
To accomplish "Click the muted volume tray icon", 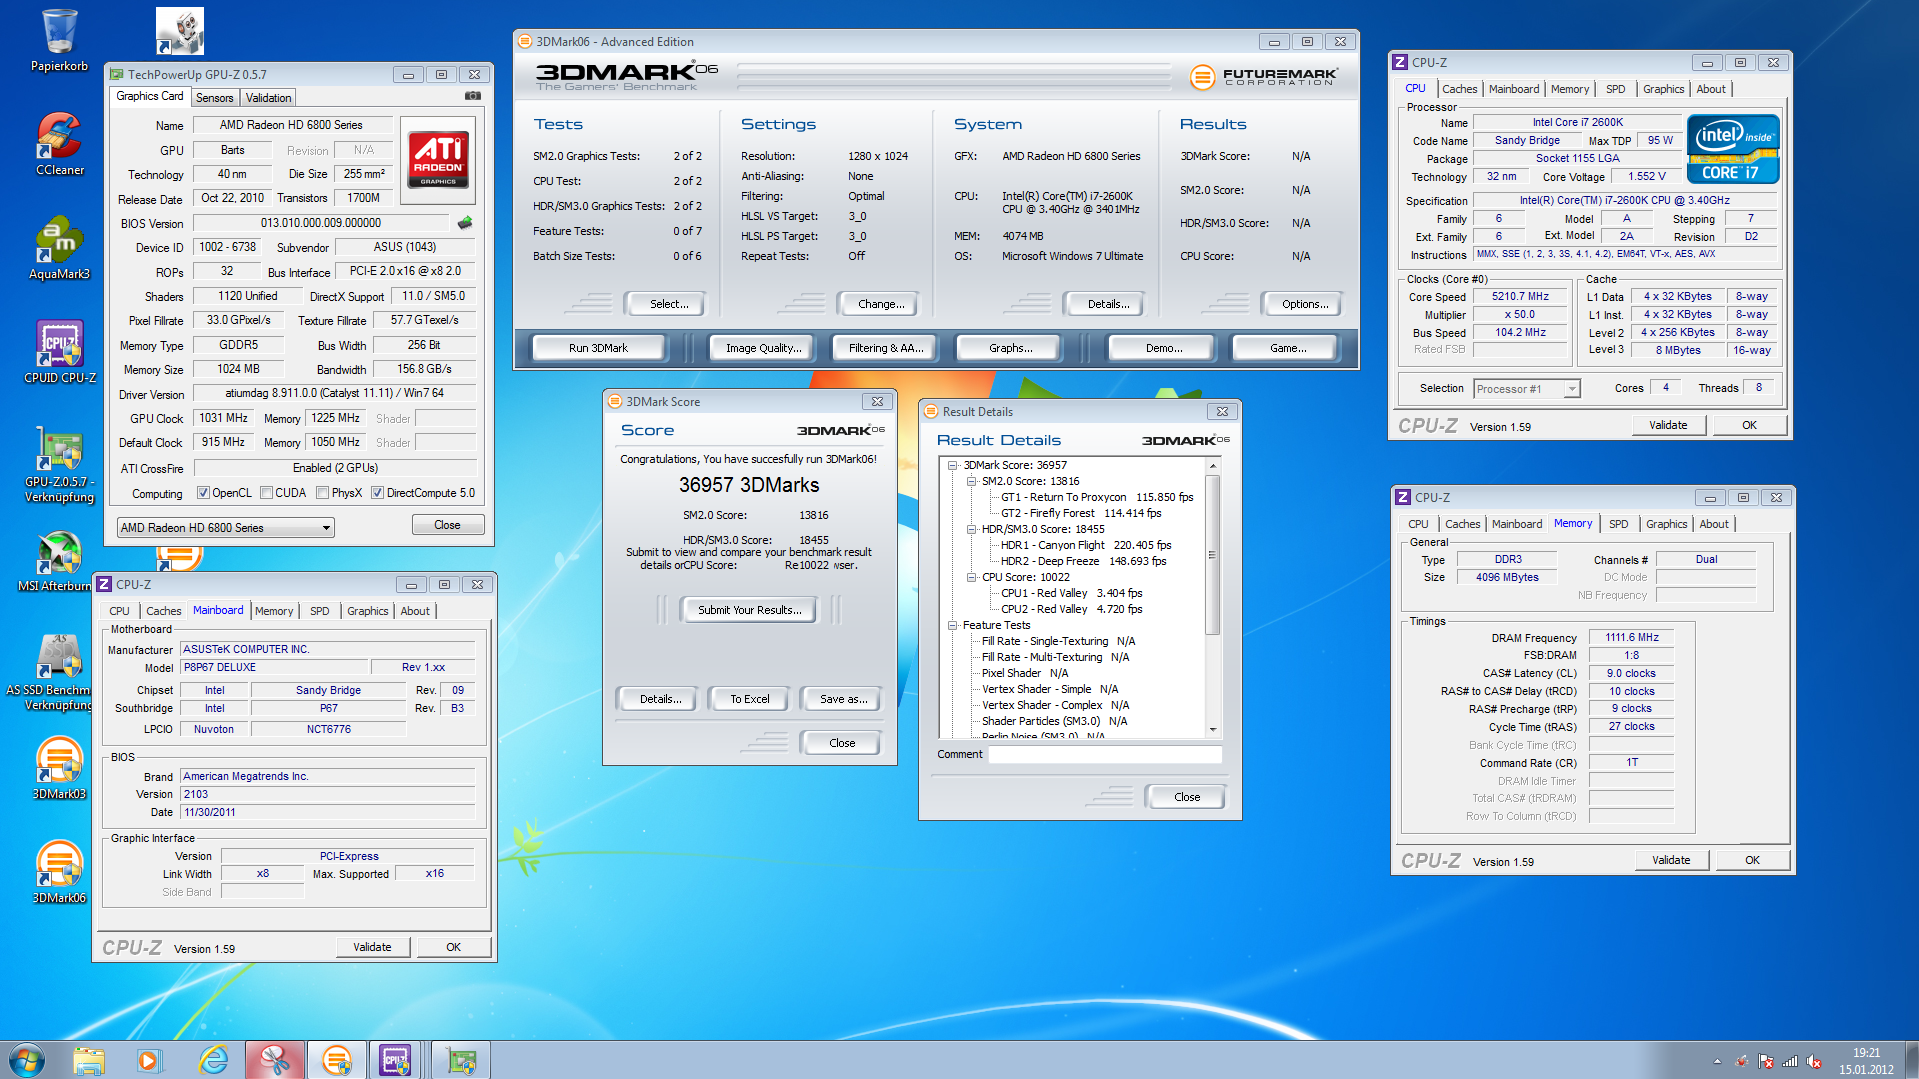I will (x=1813, y=1061).
